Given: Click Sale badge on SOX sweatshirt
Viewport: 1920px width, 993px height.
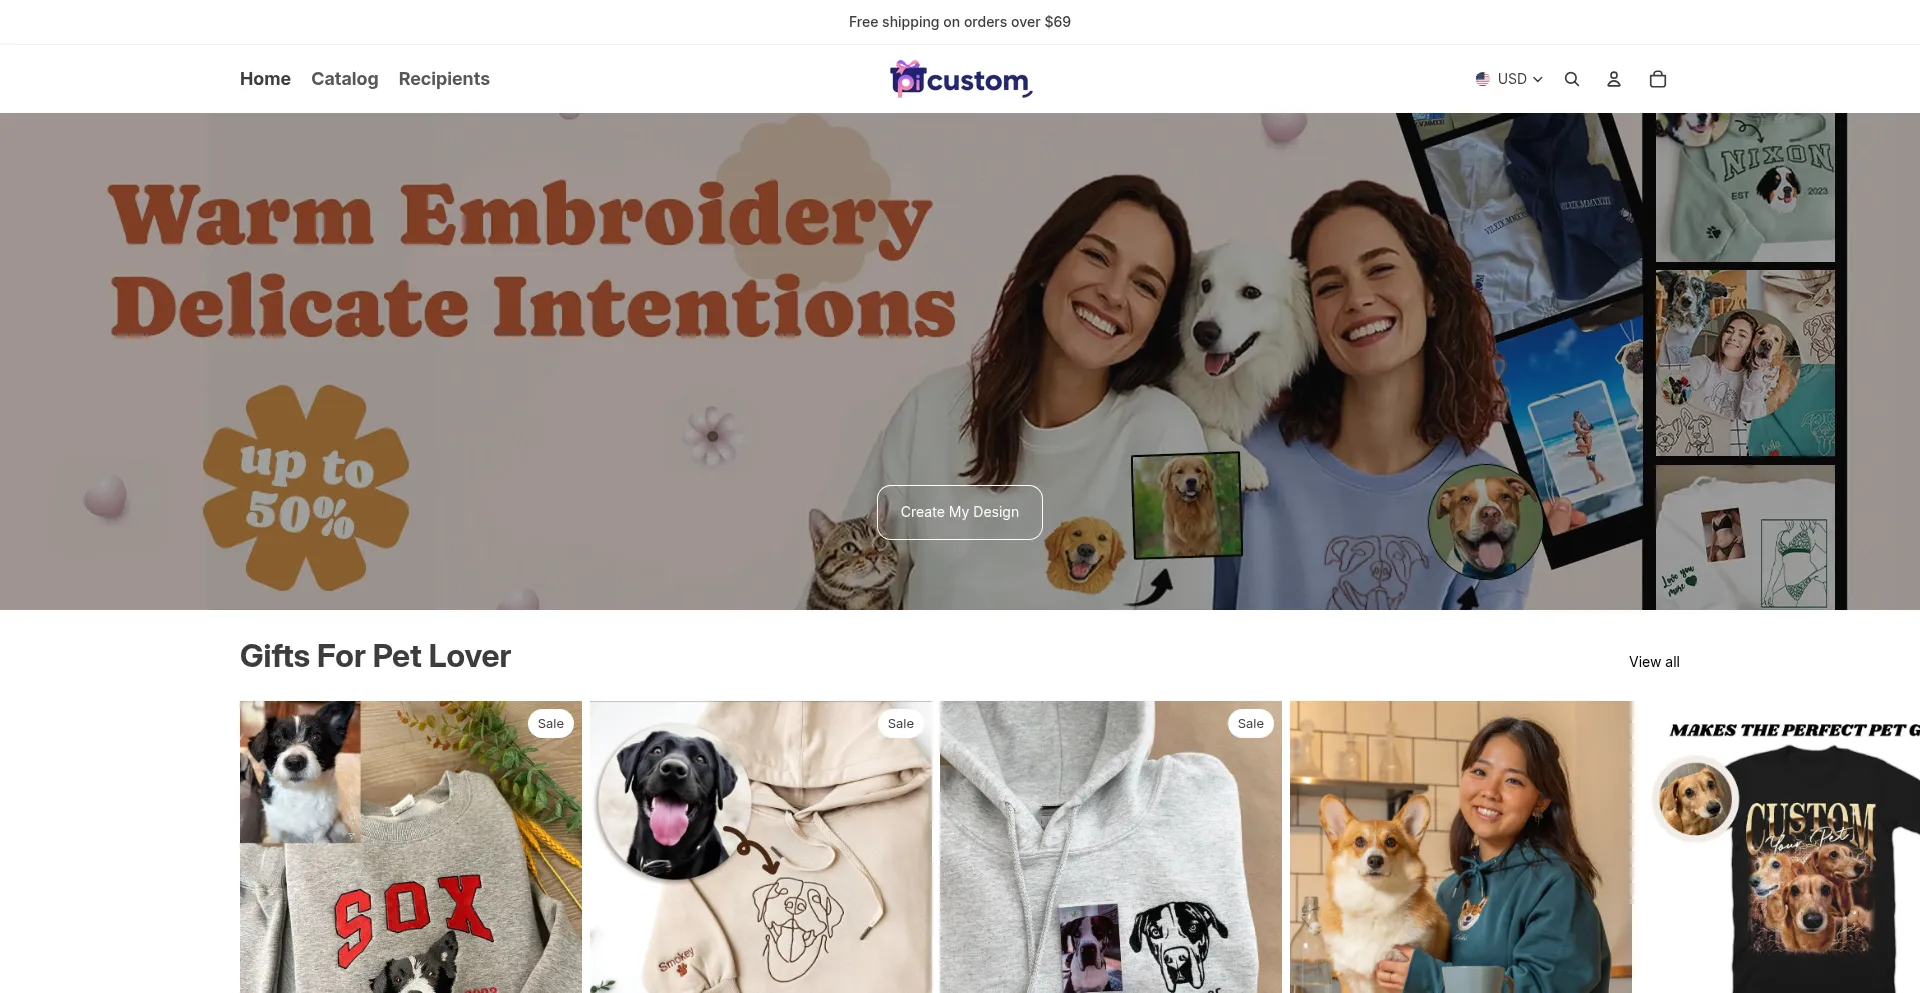Looking at the screenshot, I should [551, 724].
